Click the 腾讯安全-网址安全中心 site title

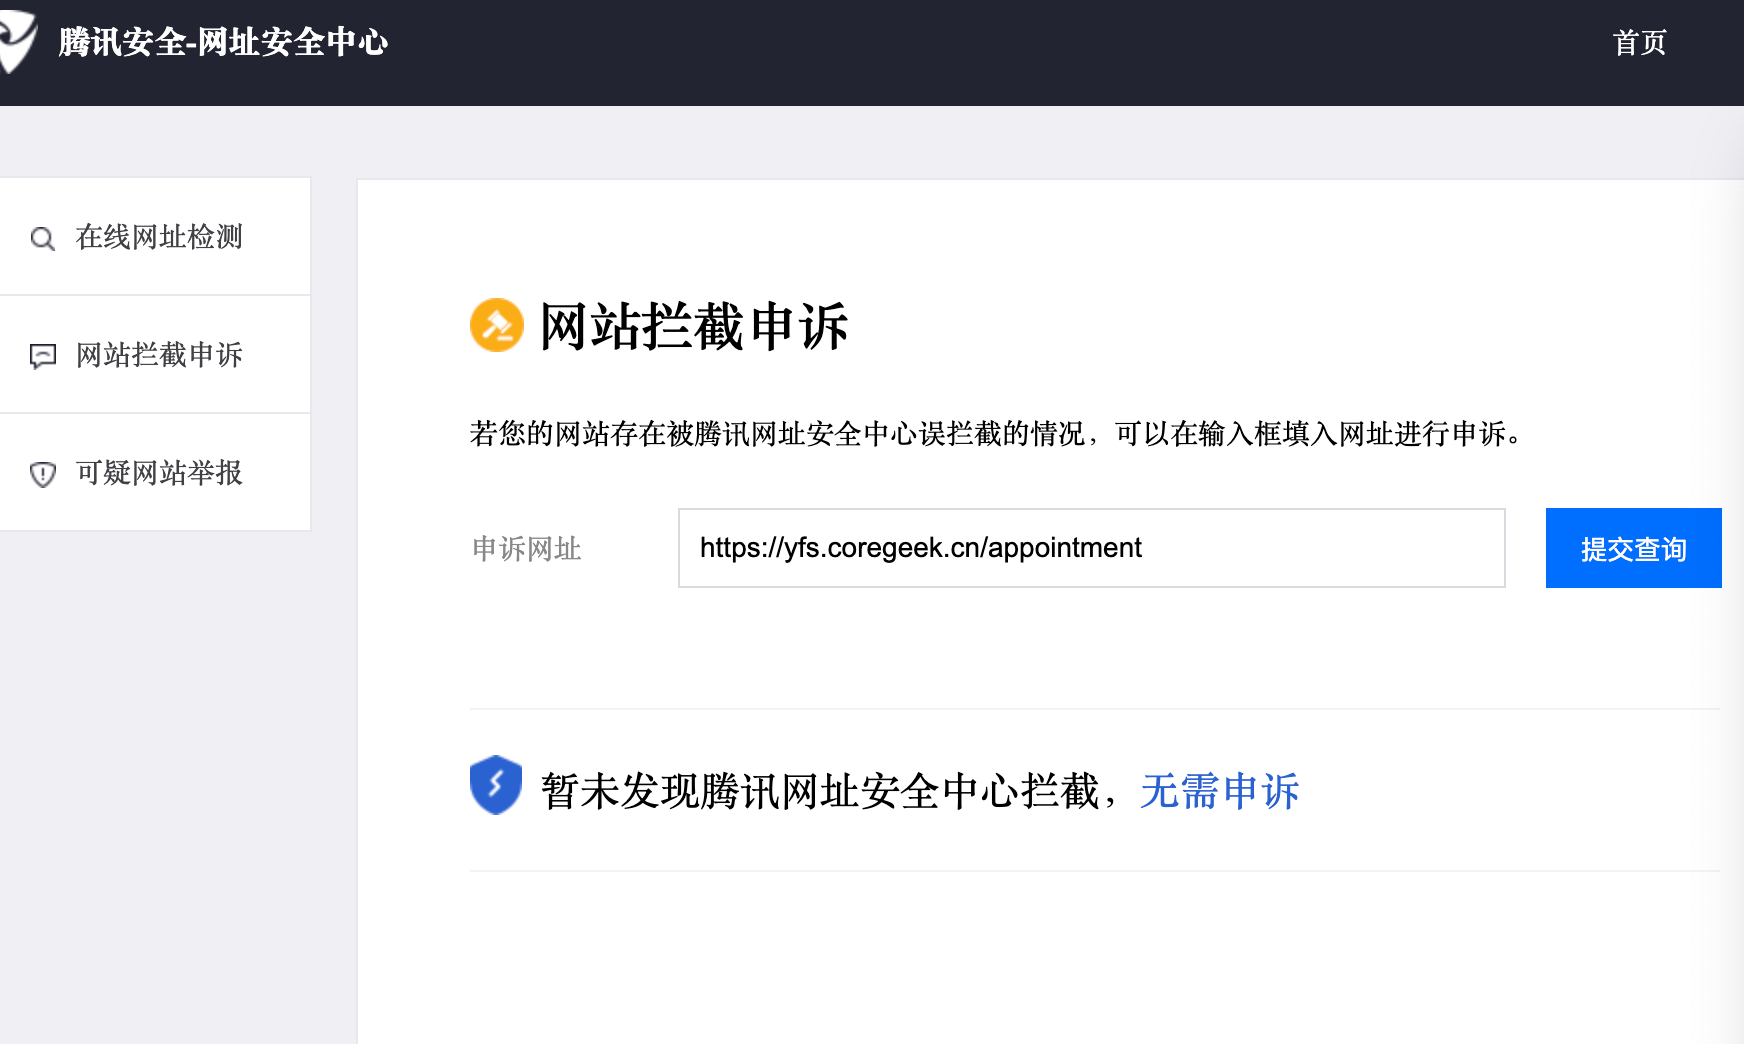[x=223, y=42]
